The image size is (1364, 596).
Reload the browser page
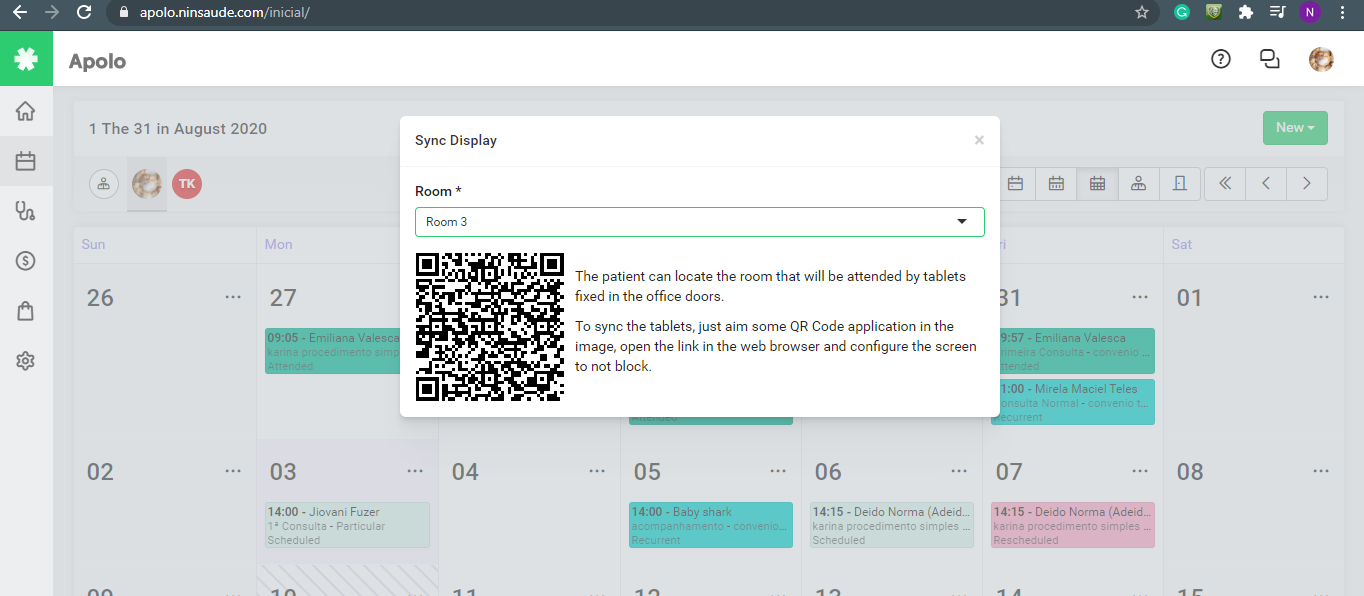[x=84, y=13]
